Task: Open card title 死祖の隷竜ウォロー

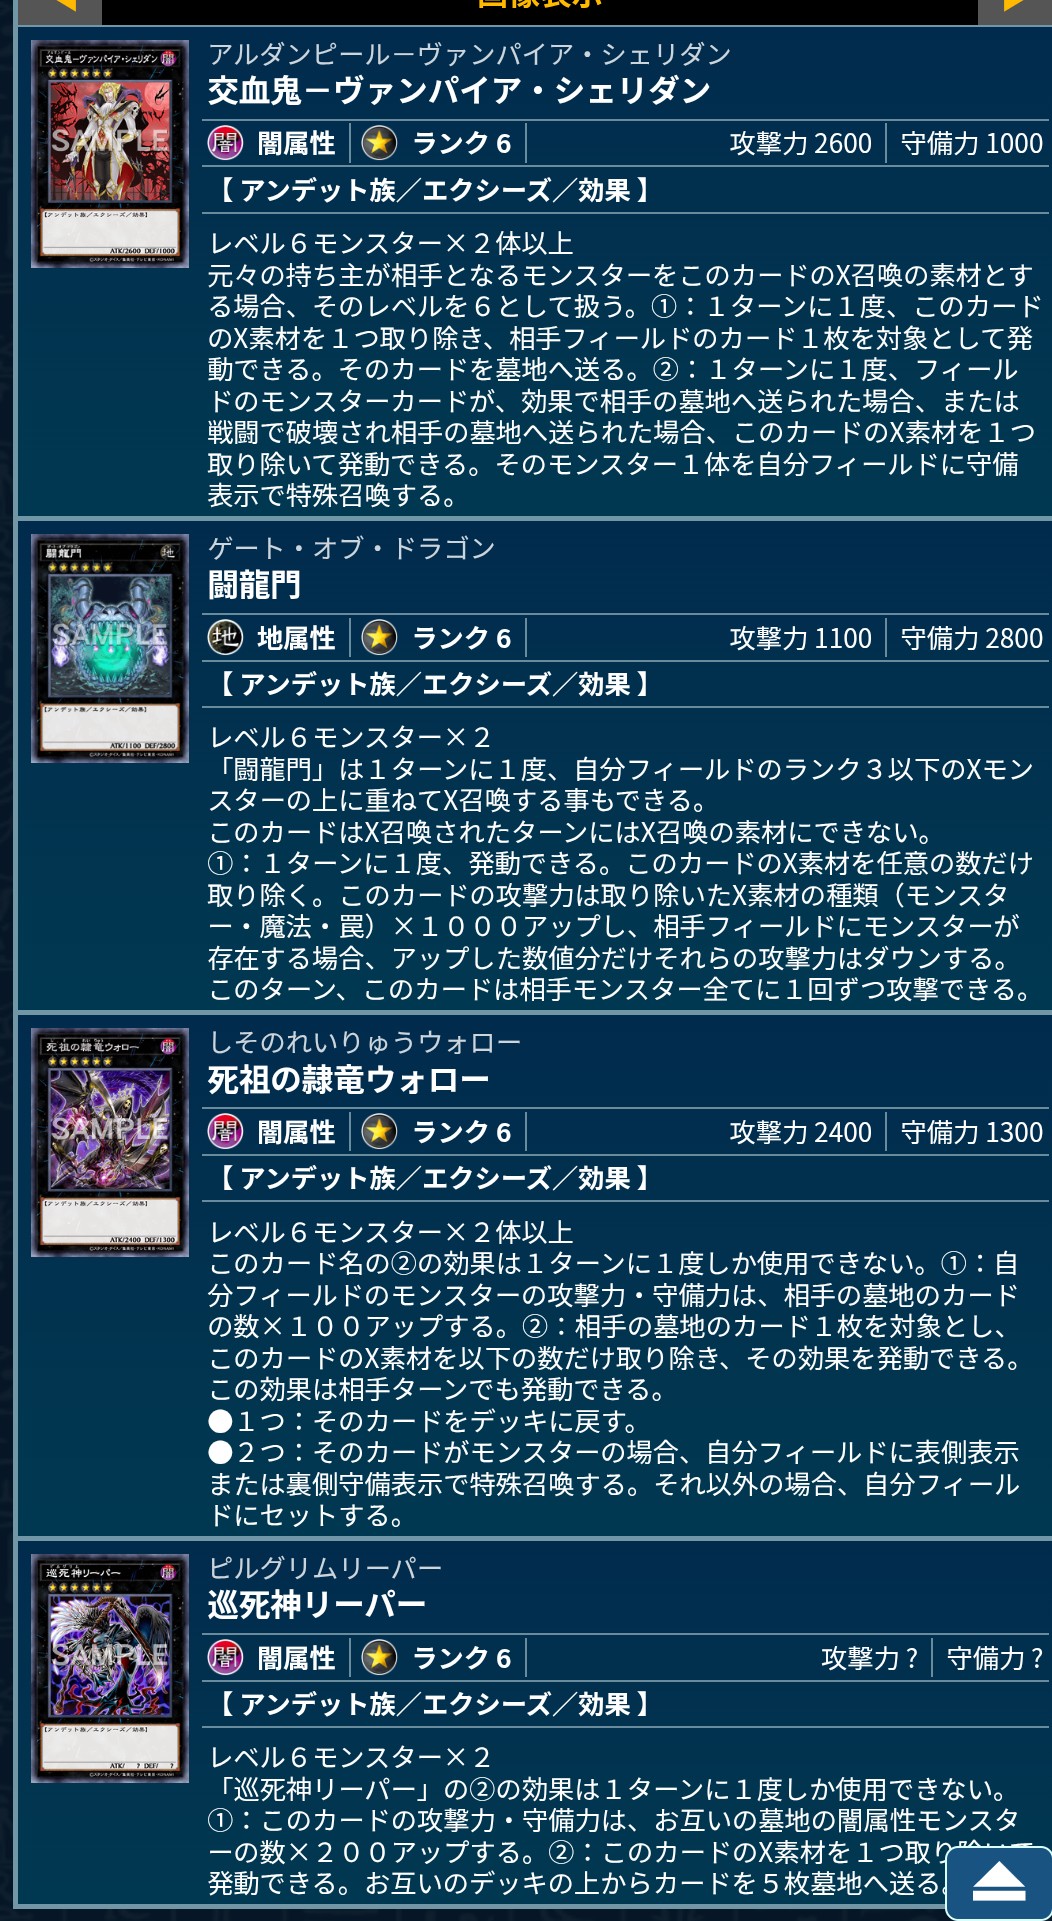Action: coord(348,1079)
